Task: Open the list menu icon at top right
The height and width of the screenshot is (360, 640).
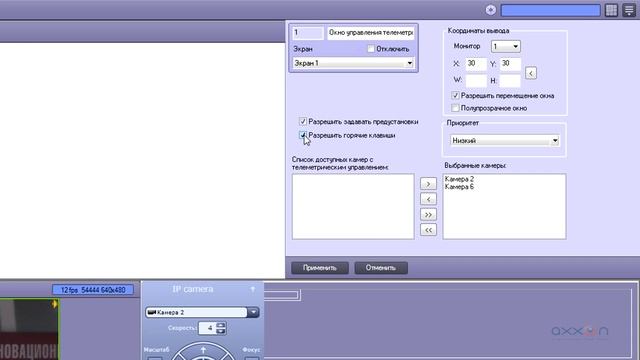Action: coord(629,10)
